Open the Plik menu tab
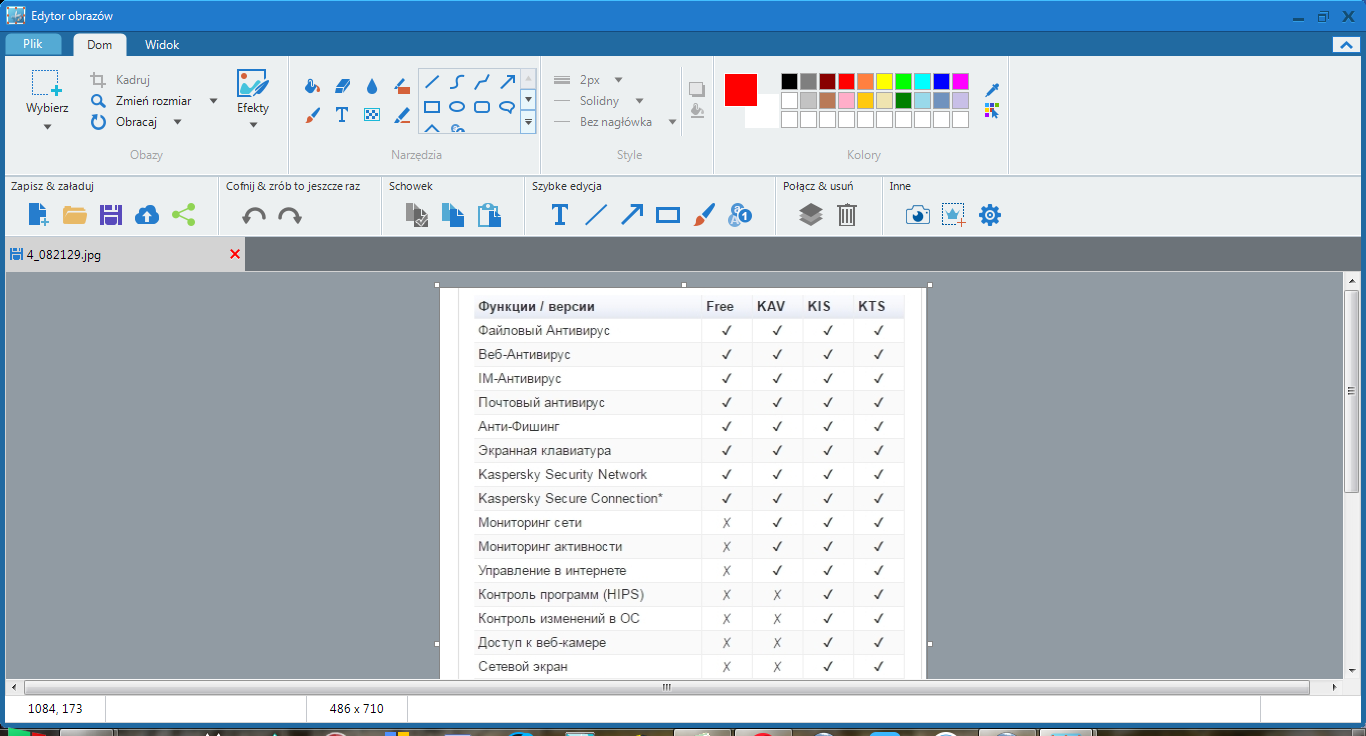This screenshot has height=736, width=1366. click(33, 44)
